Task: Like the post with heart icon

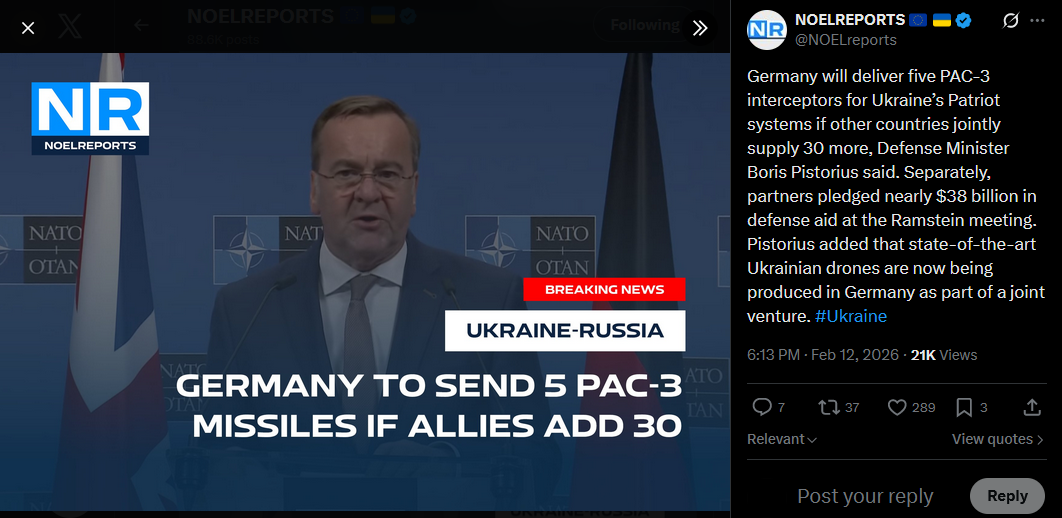Action: coord(897,407)
